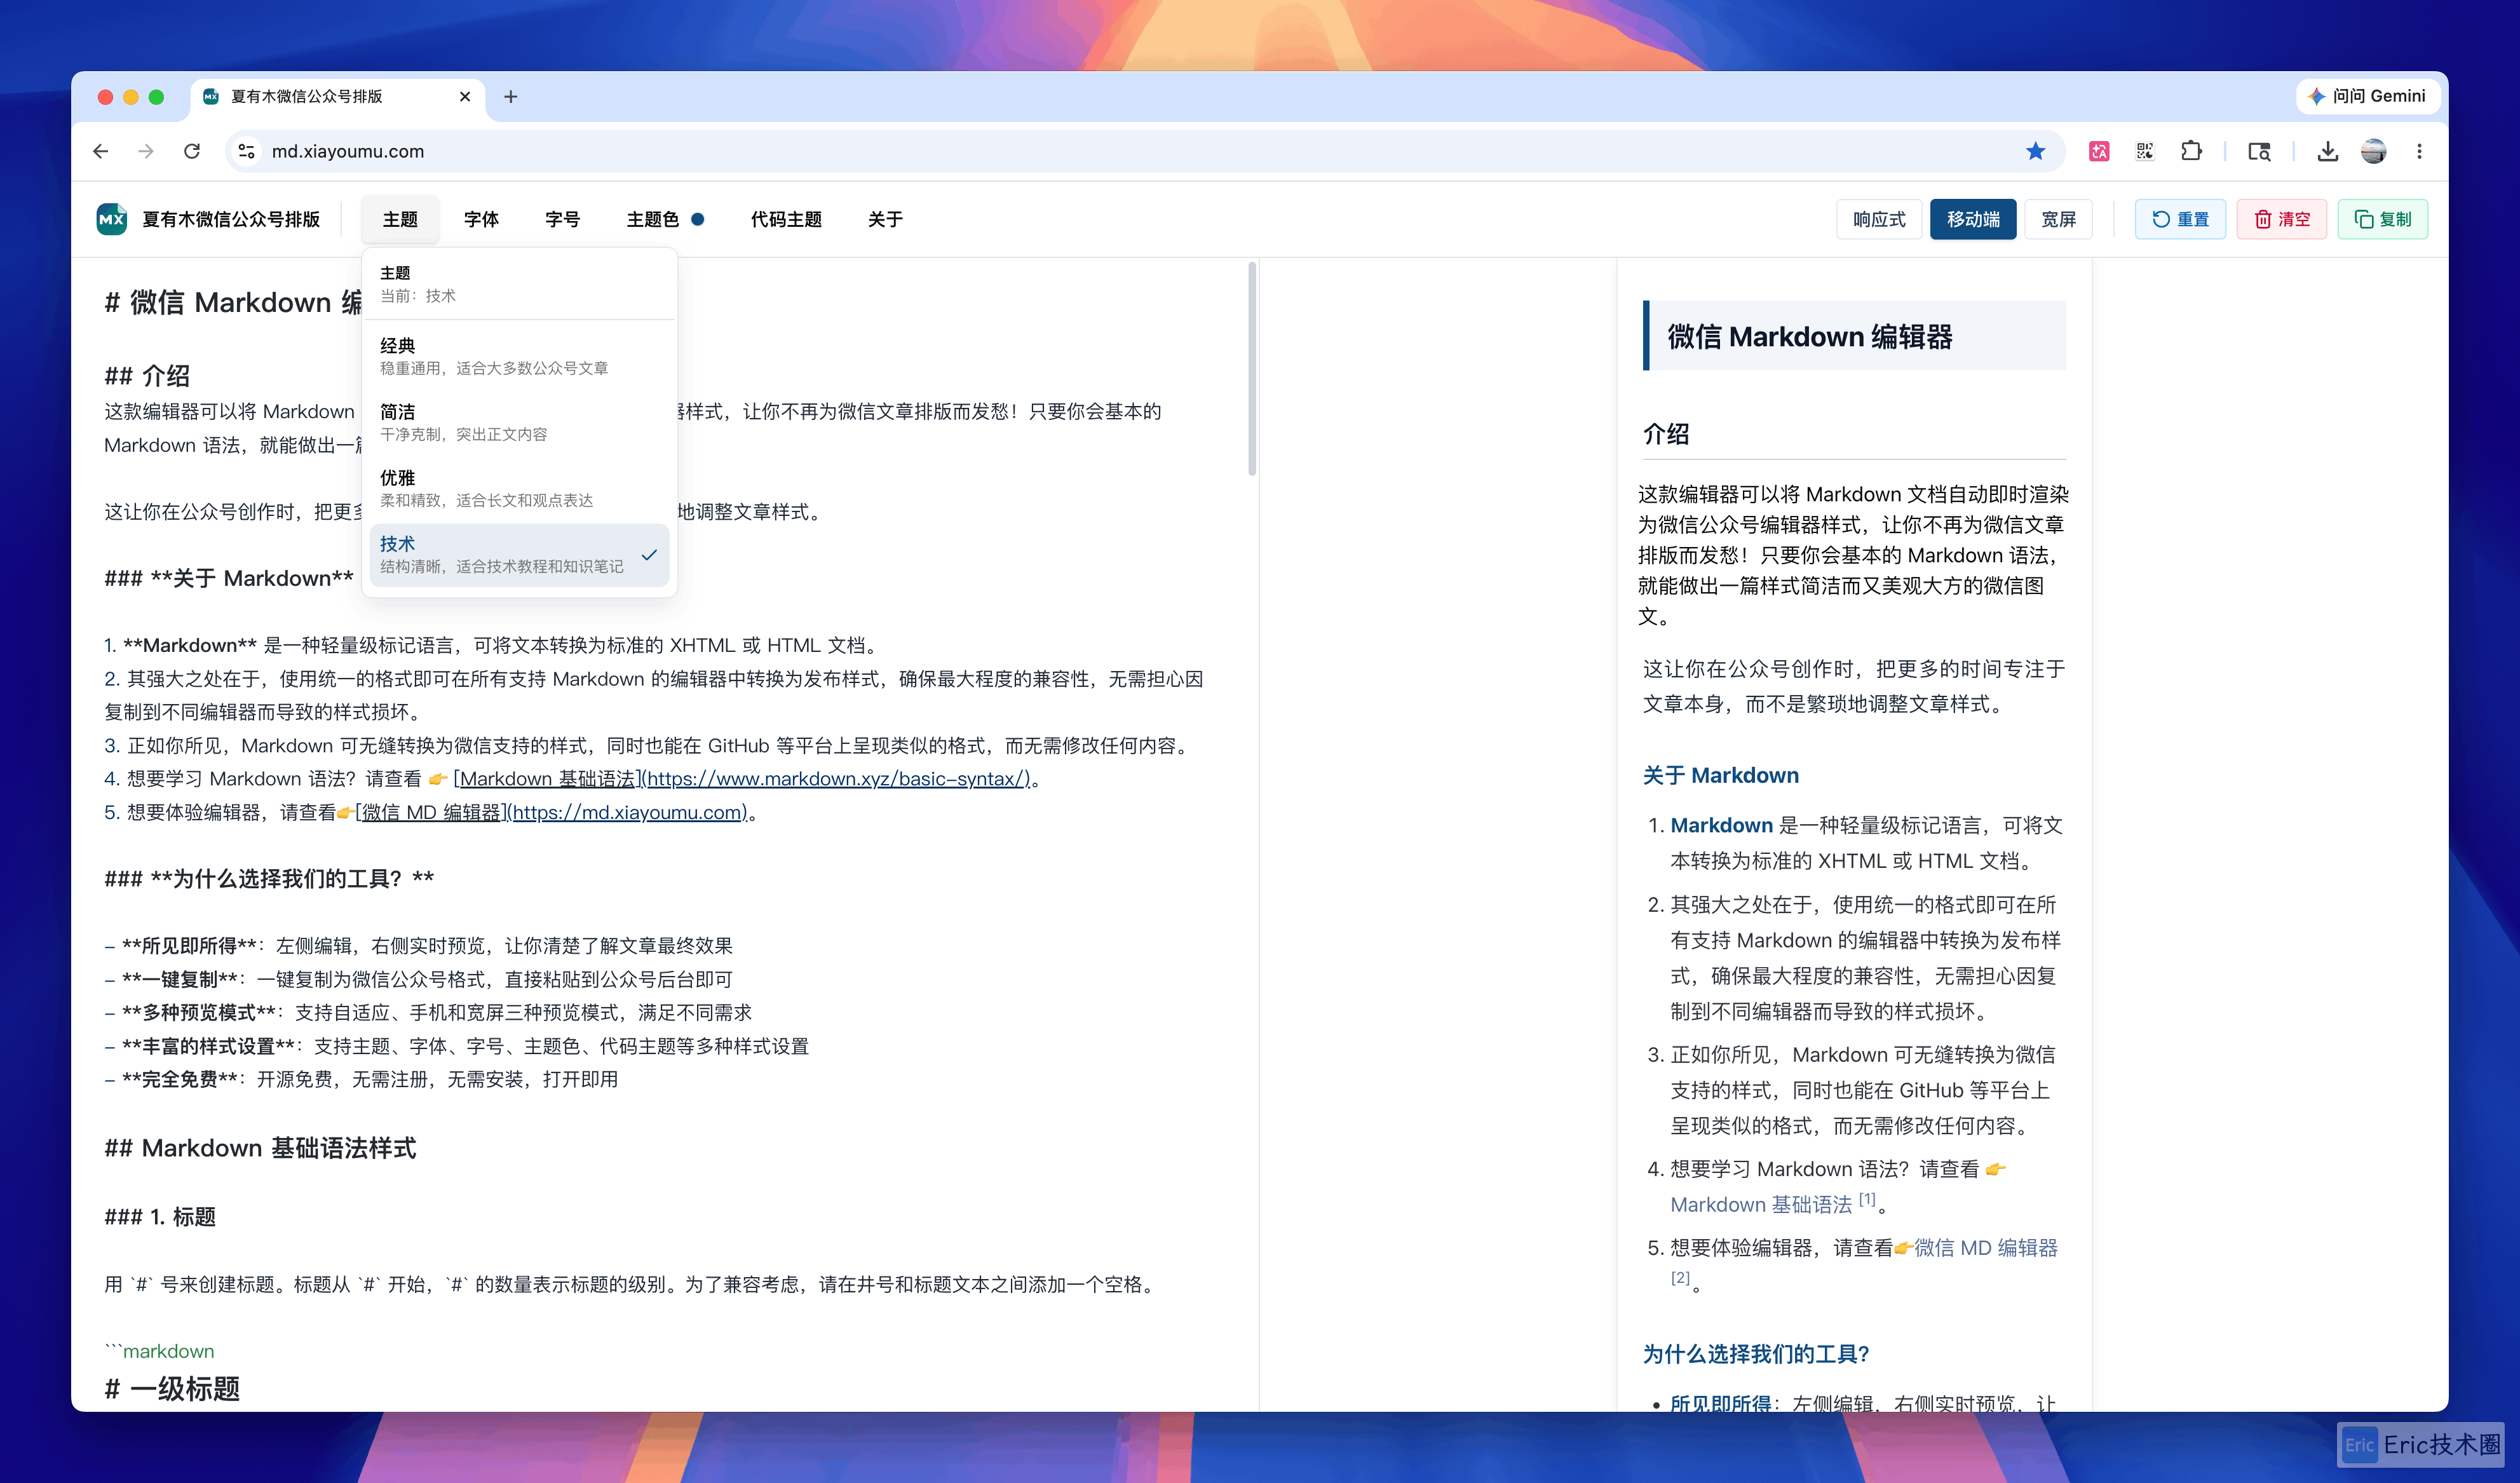Click the address bar URL md.xiayoumu.com
This screenshot has width=2520, height=1483.
(348, 151)
